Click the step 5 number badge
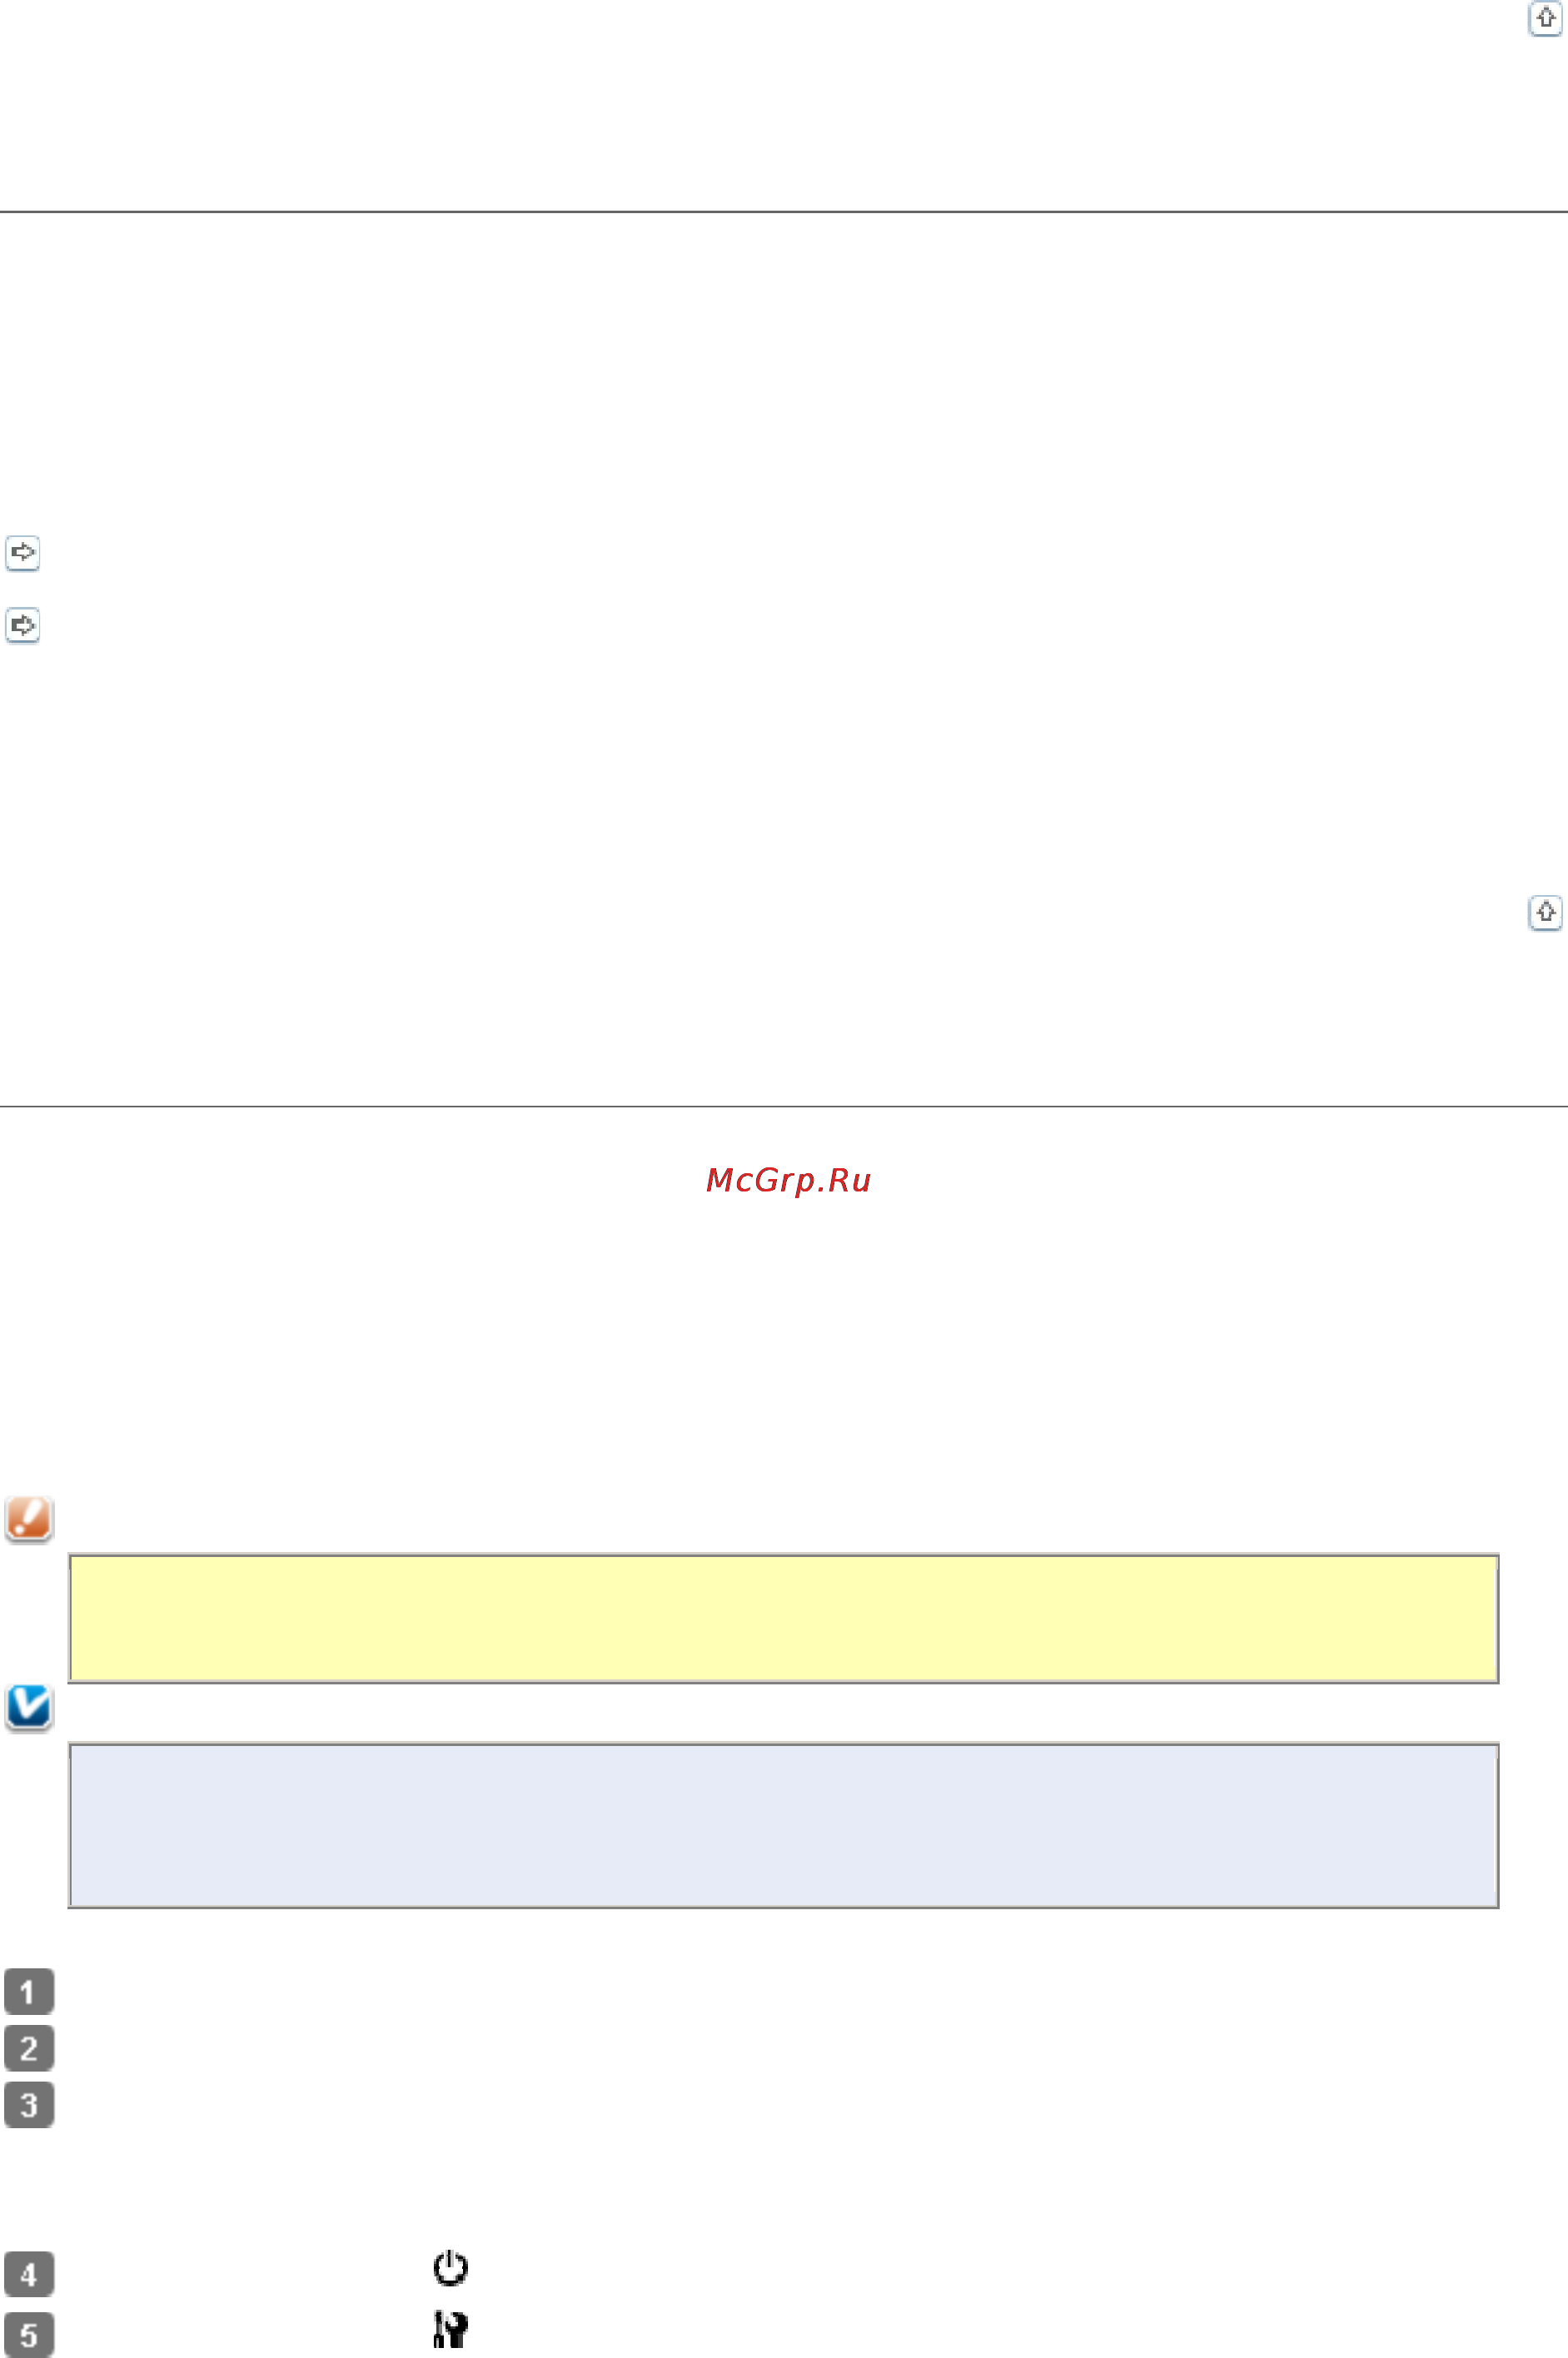The width and height of the screenshot is (1568, 2358). tap(29, 2335)
